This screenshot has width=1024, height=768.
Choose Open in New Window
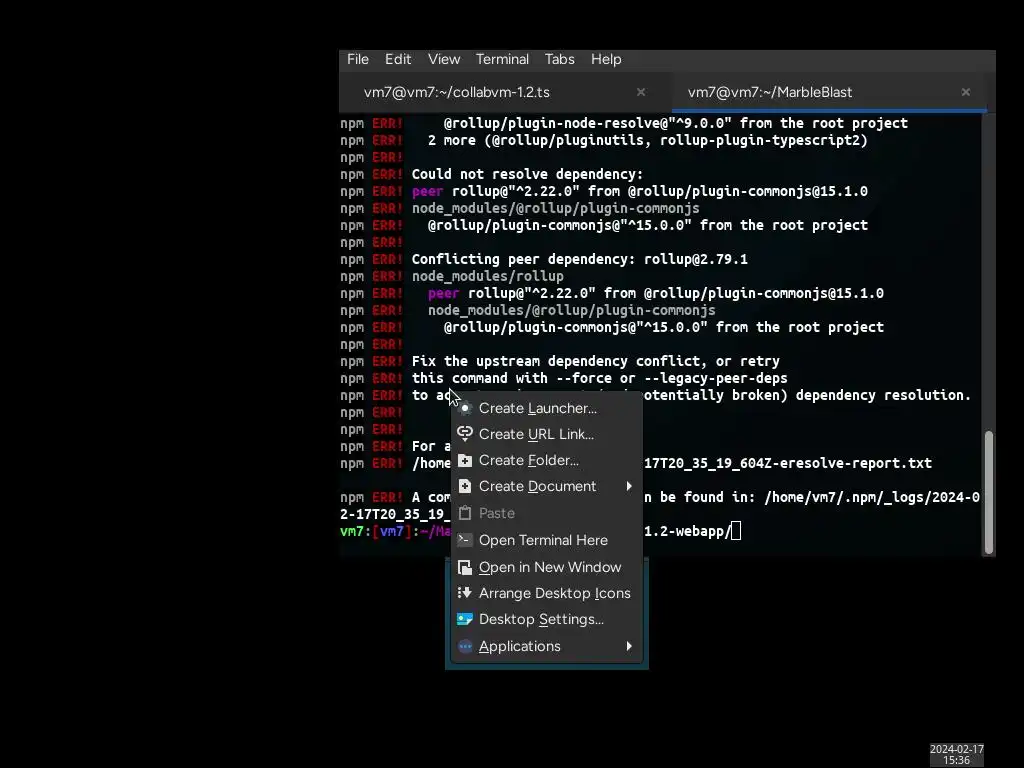coord(547,568)
